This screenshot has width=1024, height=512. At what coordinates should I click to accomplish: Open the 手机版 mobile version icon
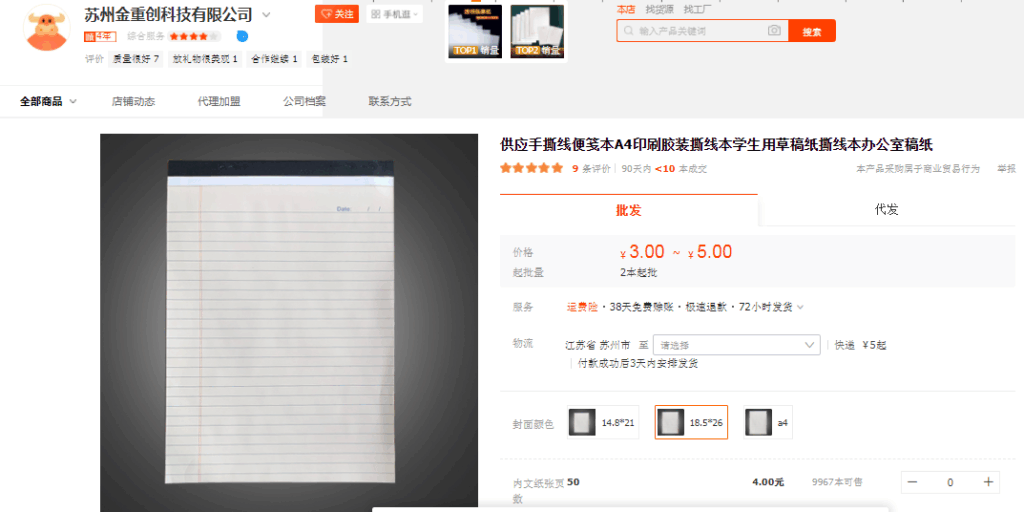tap(393, 14)
